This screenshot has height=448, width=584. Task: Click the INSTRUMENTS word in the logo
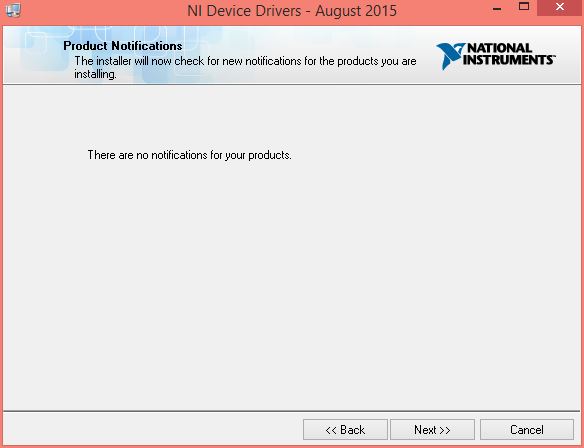point(508,60)
